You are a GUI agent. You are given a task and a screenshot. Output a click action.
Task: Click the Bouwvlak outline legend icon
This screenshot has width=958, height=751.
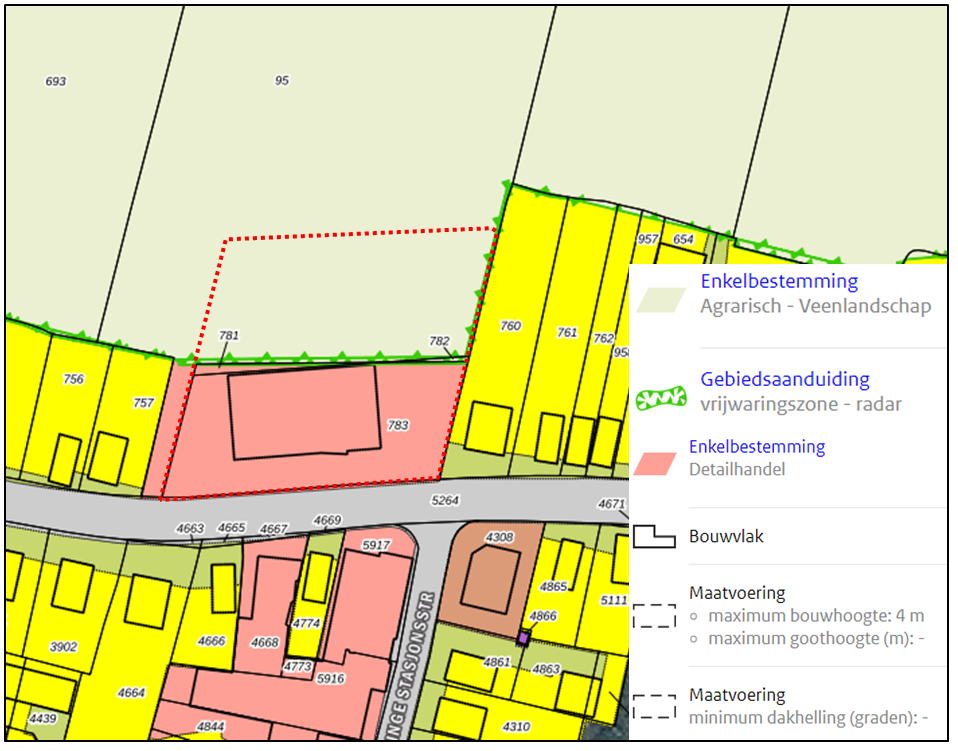tap(654, 537)
